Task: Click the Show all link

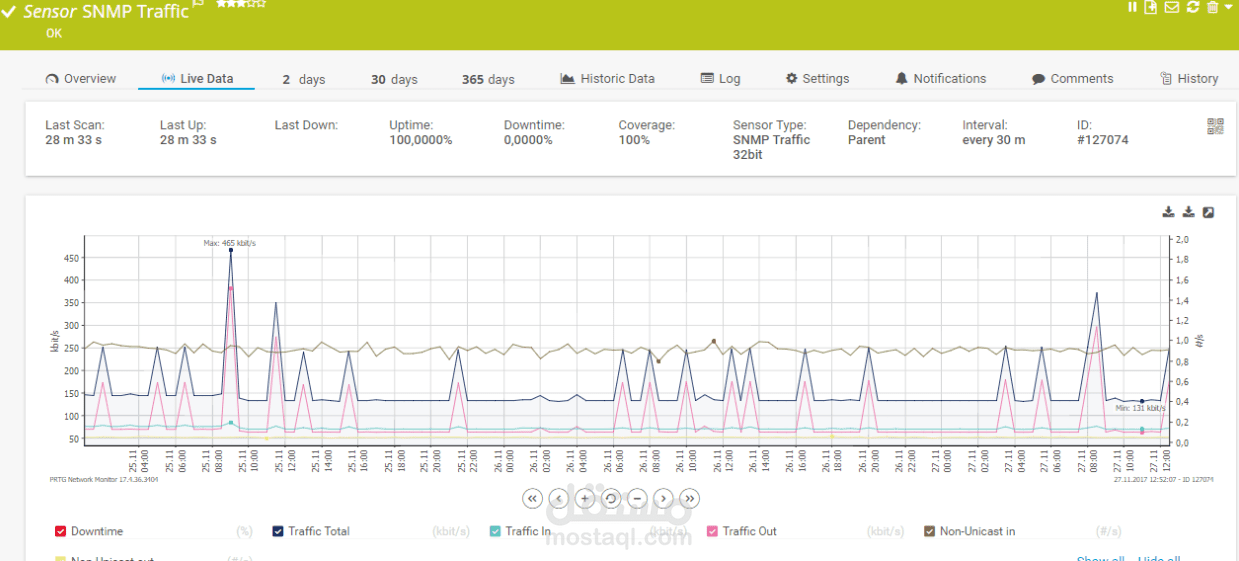Action: tap(1100, 558)
